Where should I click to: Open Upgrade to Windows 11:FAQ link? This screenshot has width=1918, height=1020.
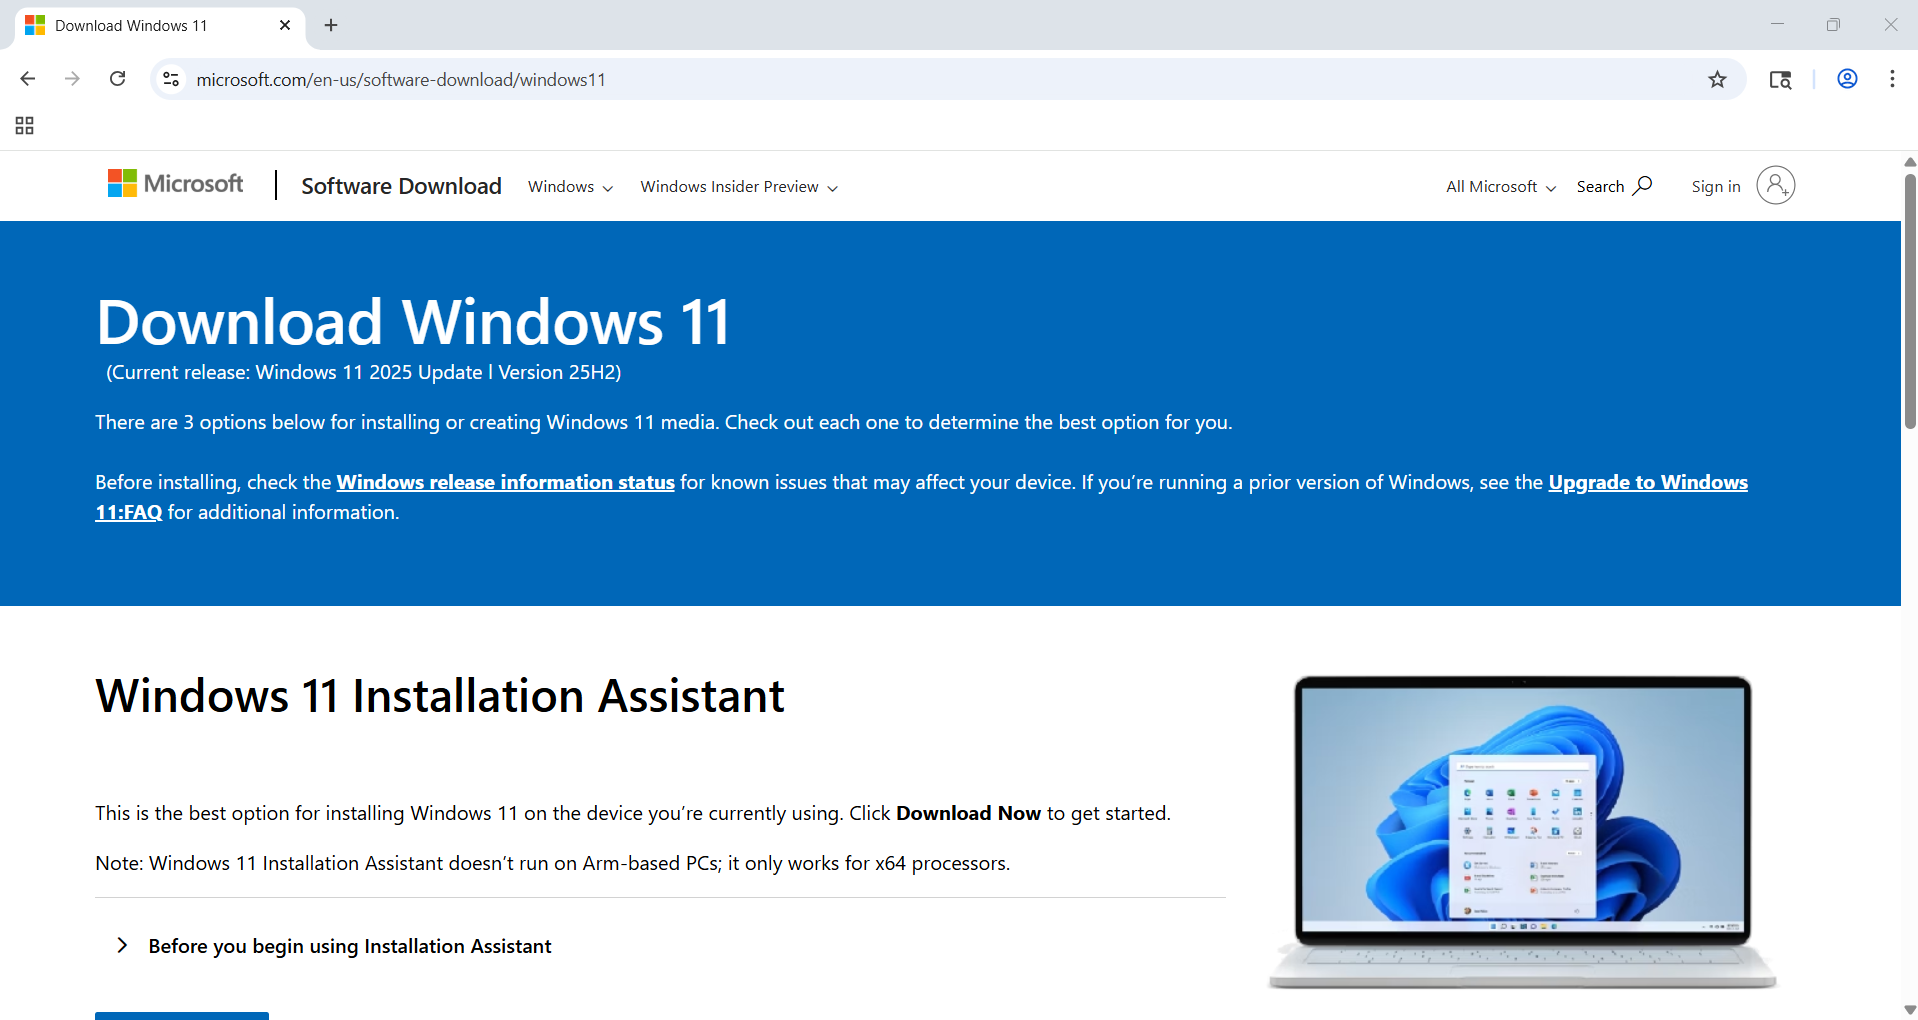pyautogui.click(x=1648, y=482)
